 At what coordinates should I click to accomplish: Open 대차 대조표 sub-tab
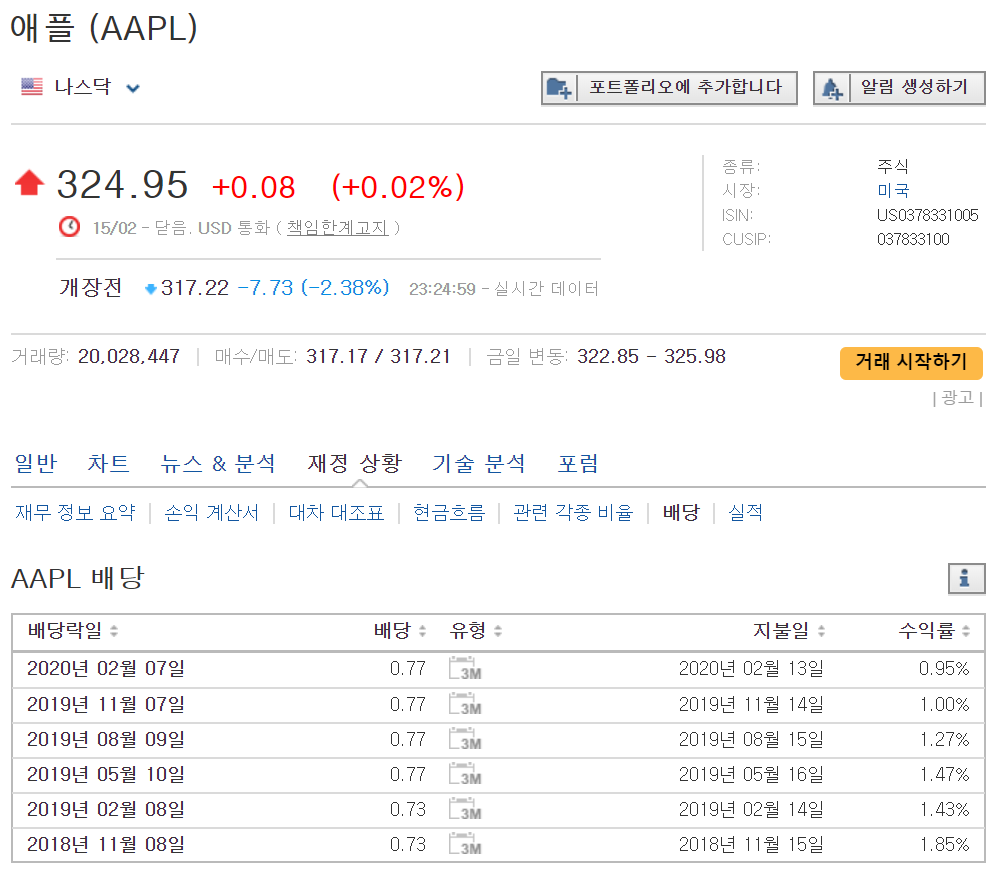337,512
